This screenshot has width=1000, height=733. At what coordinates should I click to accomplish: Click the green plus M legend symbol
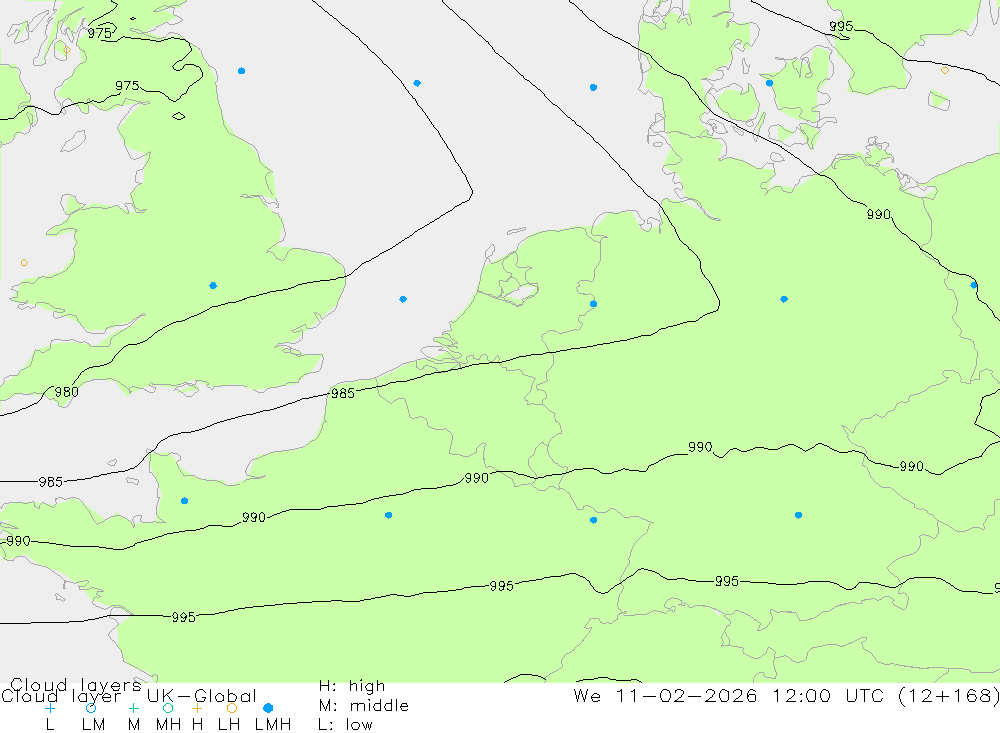pos(133,708)
